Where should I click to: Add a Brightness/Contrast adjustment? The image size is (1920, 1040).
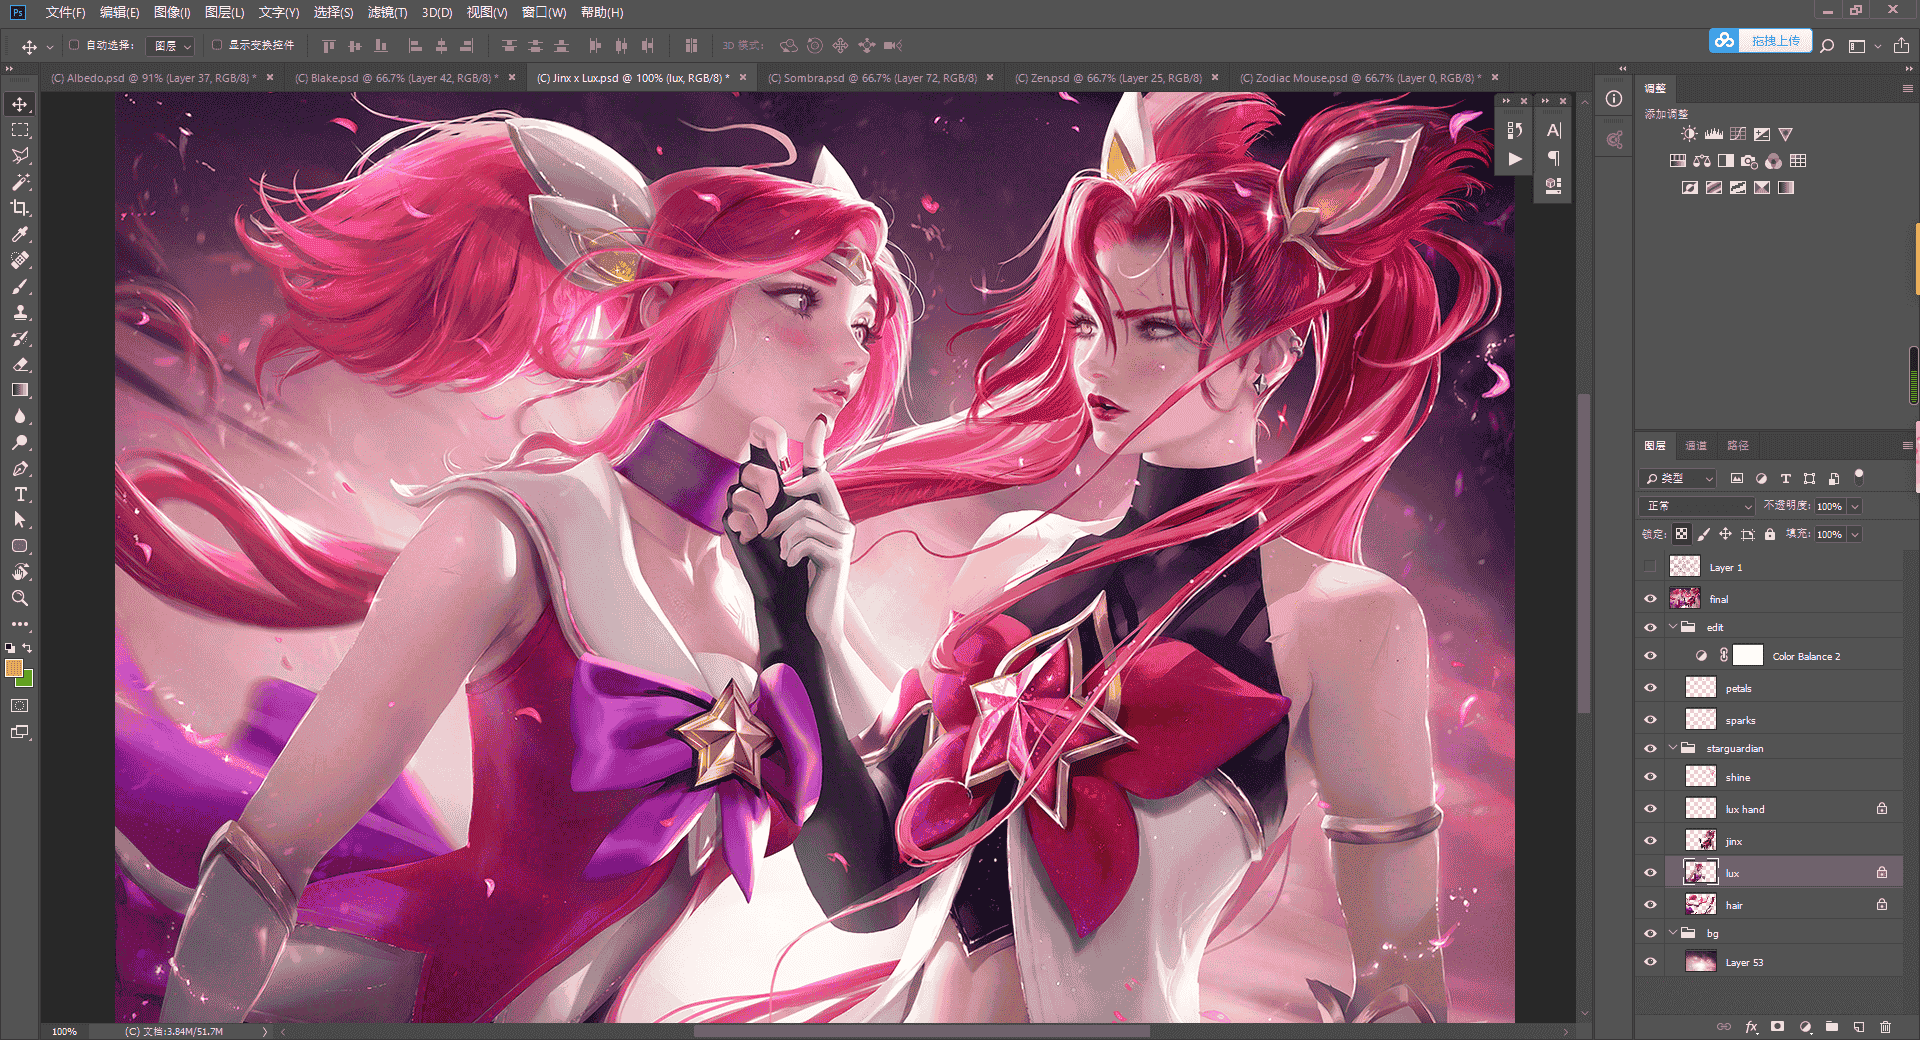pos(1689,134)
